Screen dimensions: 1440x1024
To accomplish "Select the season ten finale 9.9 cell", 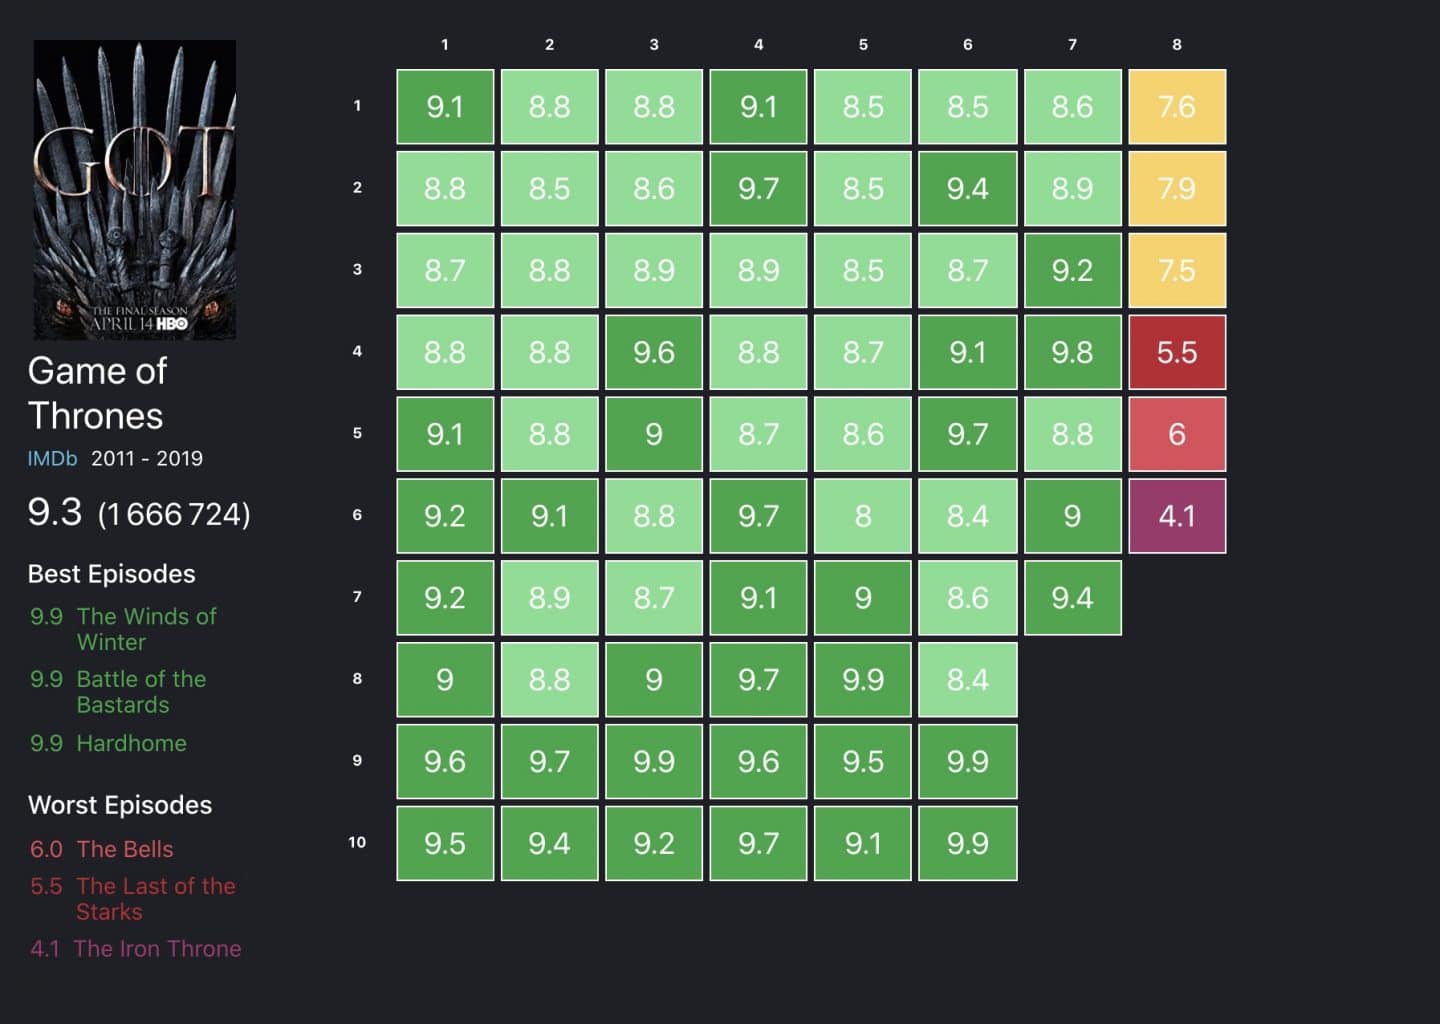I will pos(967,844).
